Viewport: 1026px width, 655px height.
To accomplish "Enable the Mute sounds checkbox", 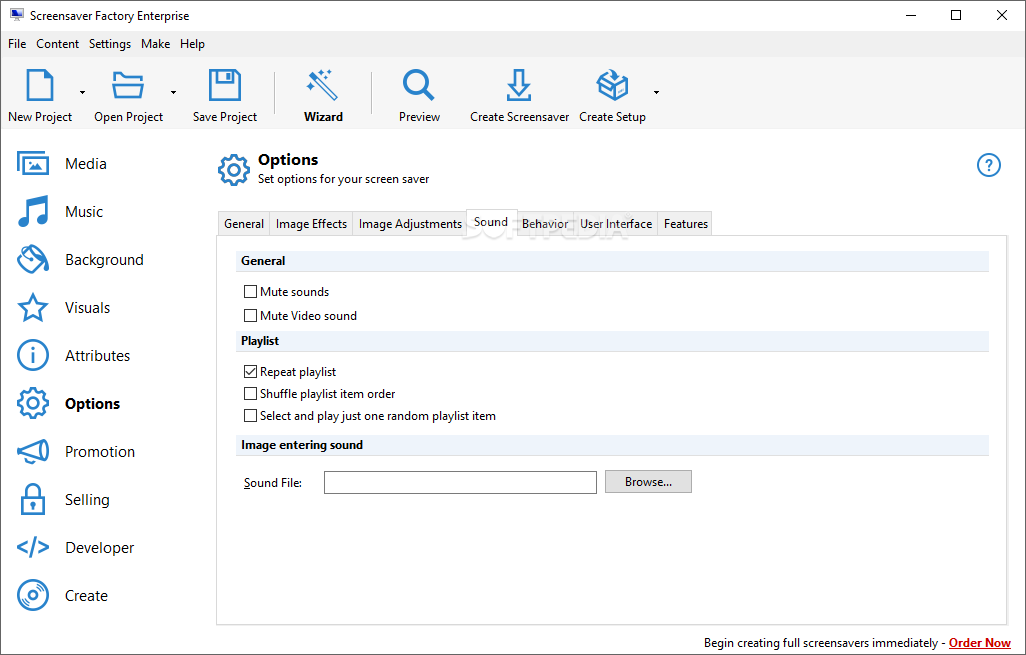I will [x=250, y=292].
